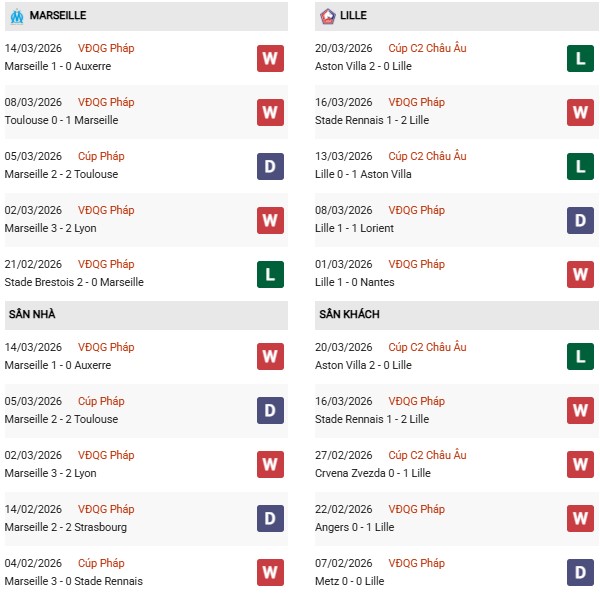Click the W badge for Toulouse 0 - 1 Marseille

(270, 112)
